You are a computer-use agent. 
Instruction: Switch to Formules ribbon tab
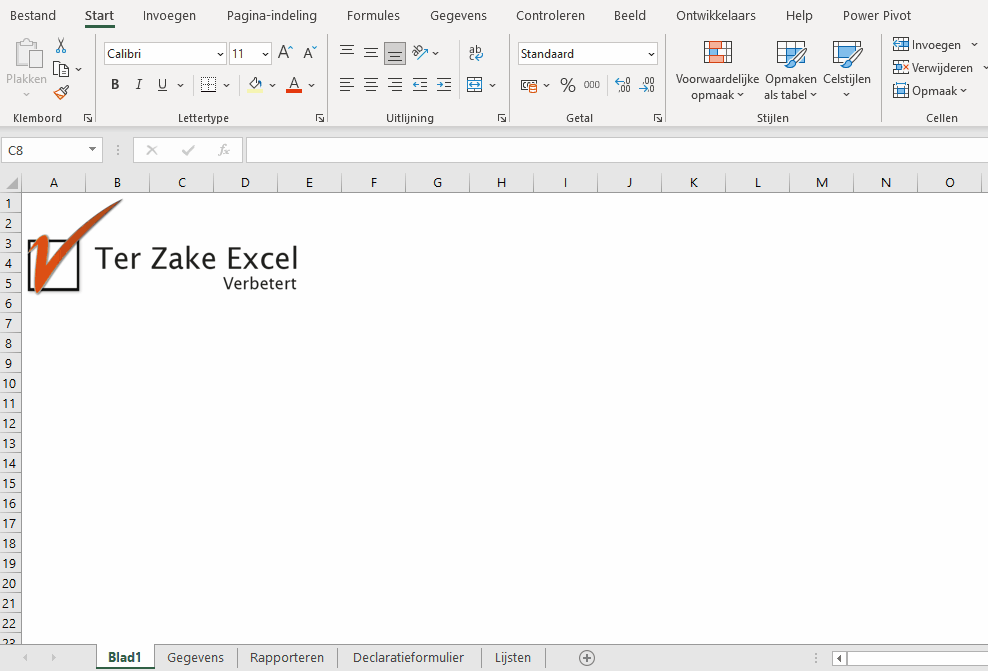coord(373,15)
